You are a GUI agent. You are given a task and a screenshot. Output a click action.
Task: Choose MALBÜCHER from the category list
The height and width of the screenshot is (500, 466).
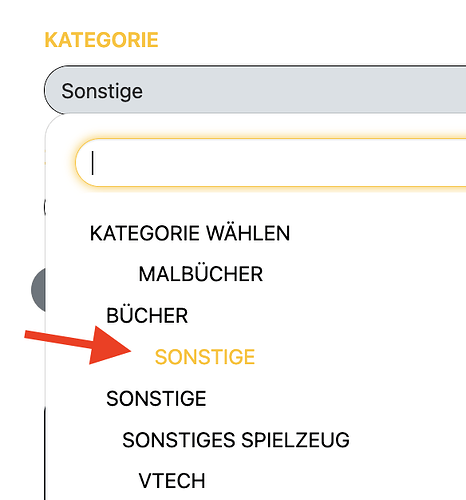click(x=201, y=274)
